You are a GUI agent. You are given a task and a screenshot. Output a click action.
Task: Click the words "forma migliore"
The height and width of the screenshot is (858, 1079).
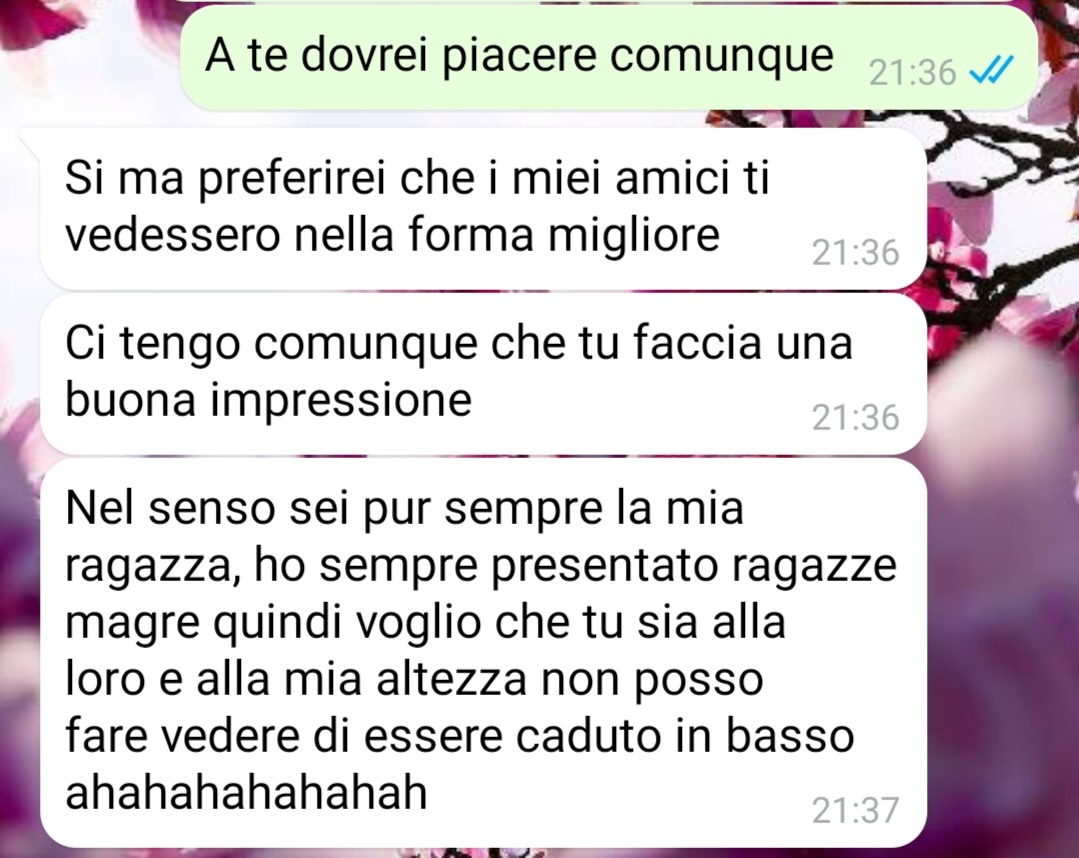[564, 234]
